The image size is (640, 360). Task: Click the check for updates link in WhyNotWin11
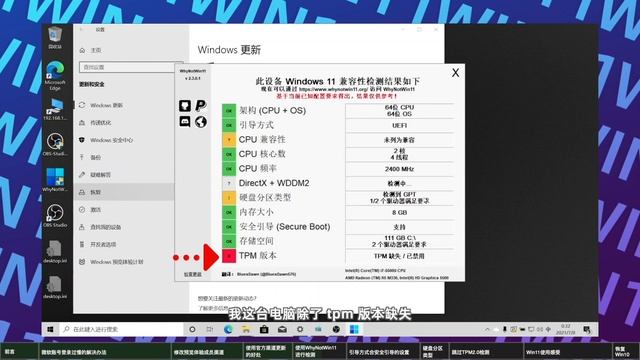point(193,274)
